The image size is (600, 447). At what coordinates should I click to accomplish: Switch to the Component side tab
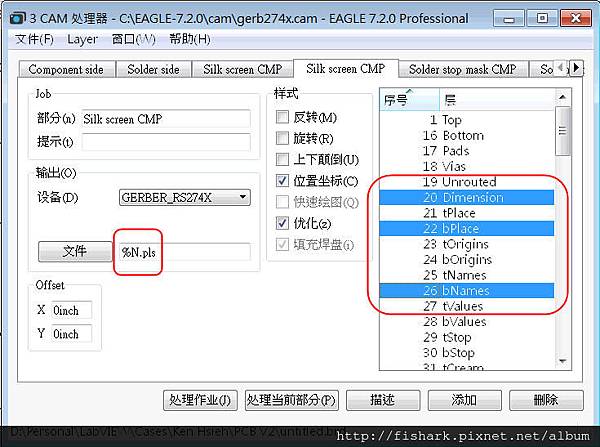pyautogui.click(x=67, y=69)
